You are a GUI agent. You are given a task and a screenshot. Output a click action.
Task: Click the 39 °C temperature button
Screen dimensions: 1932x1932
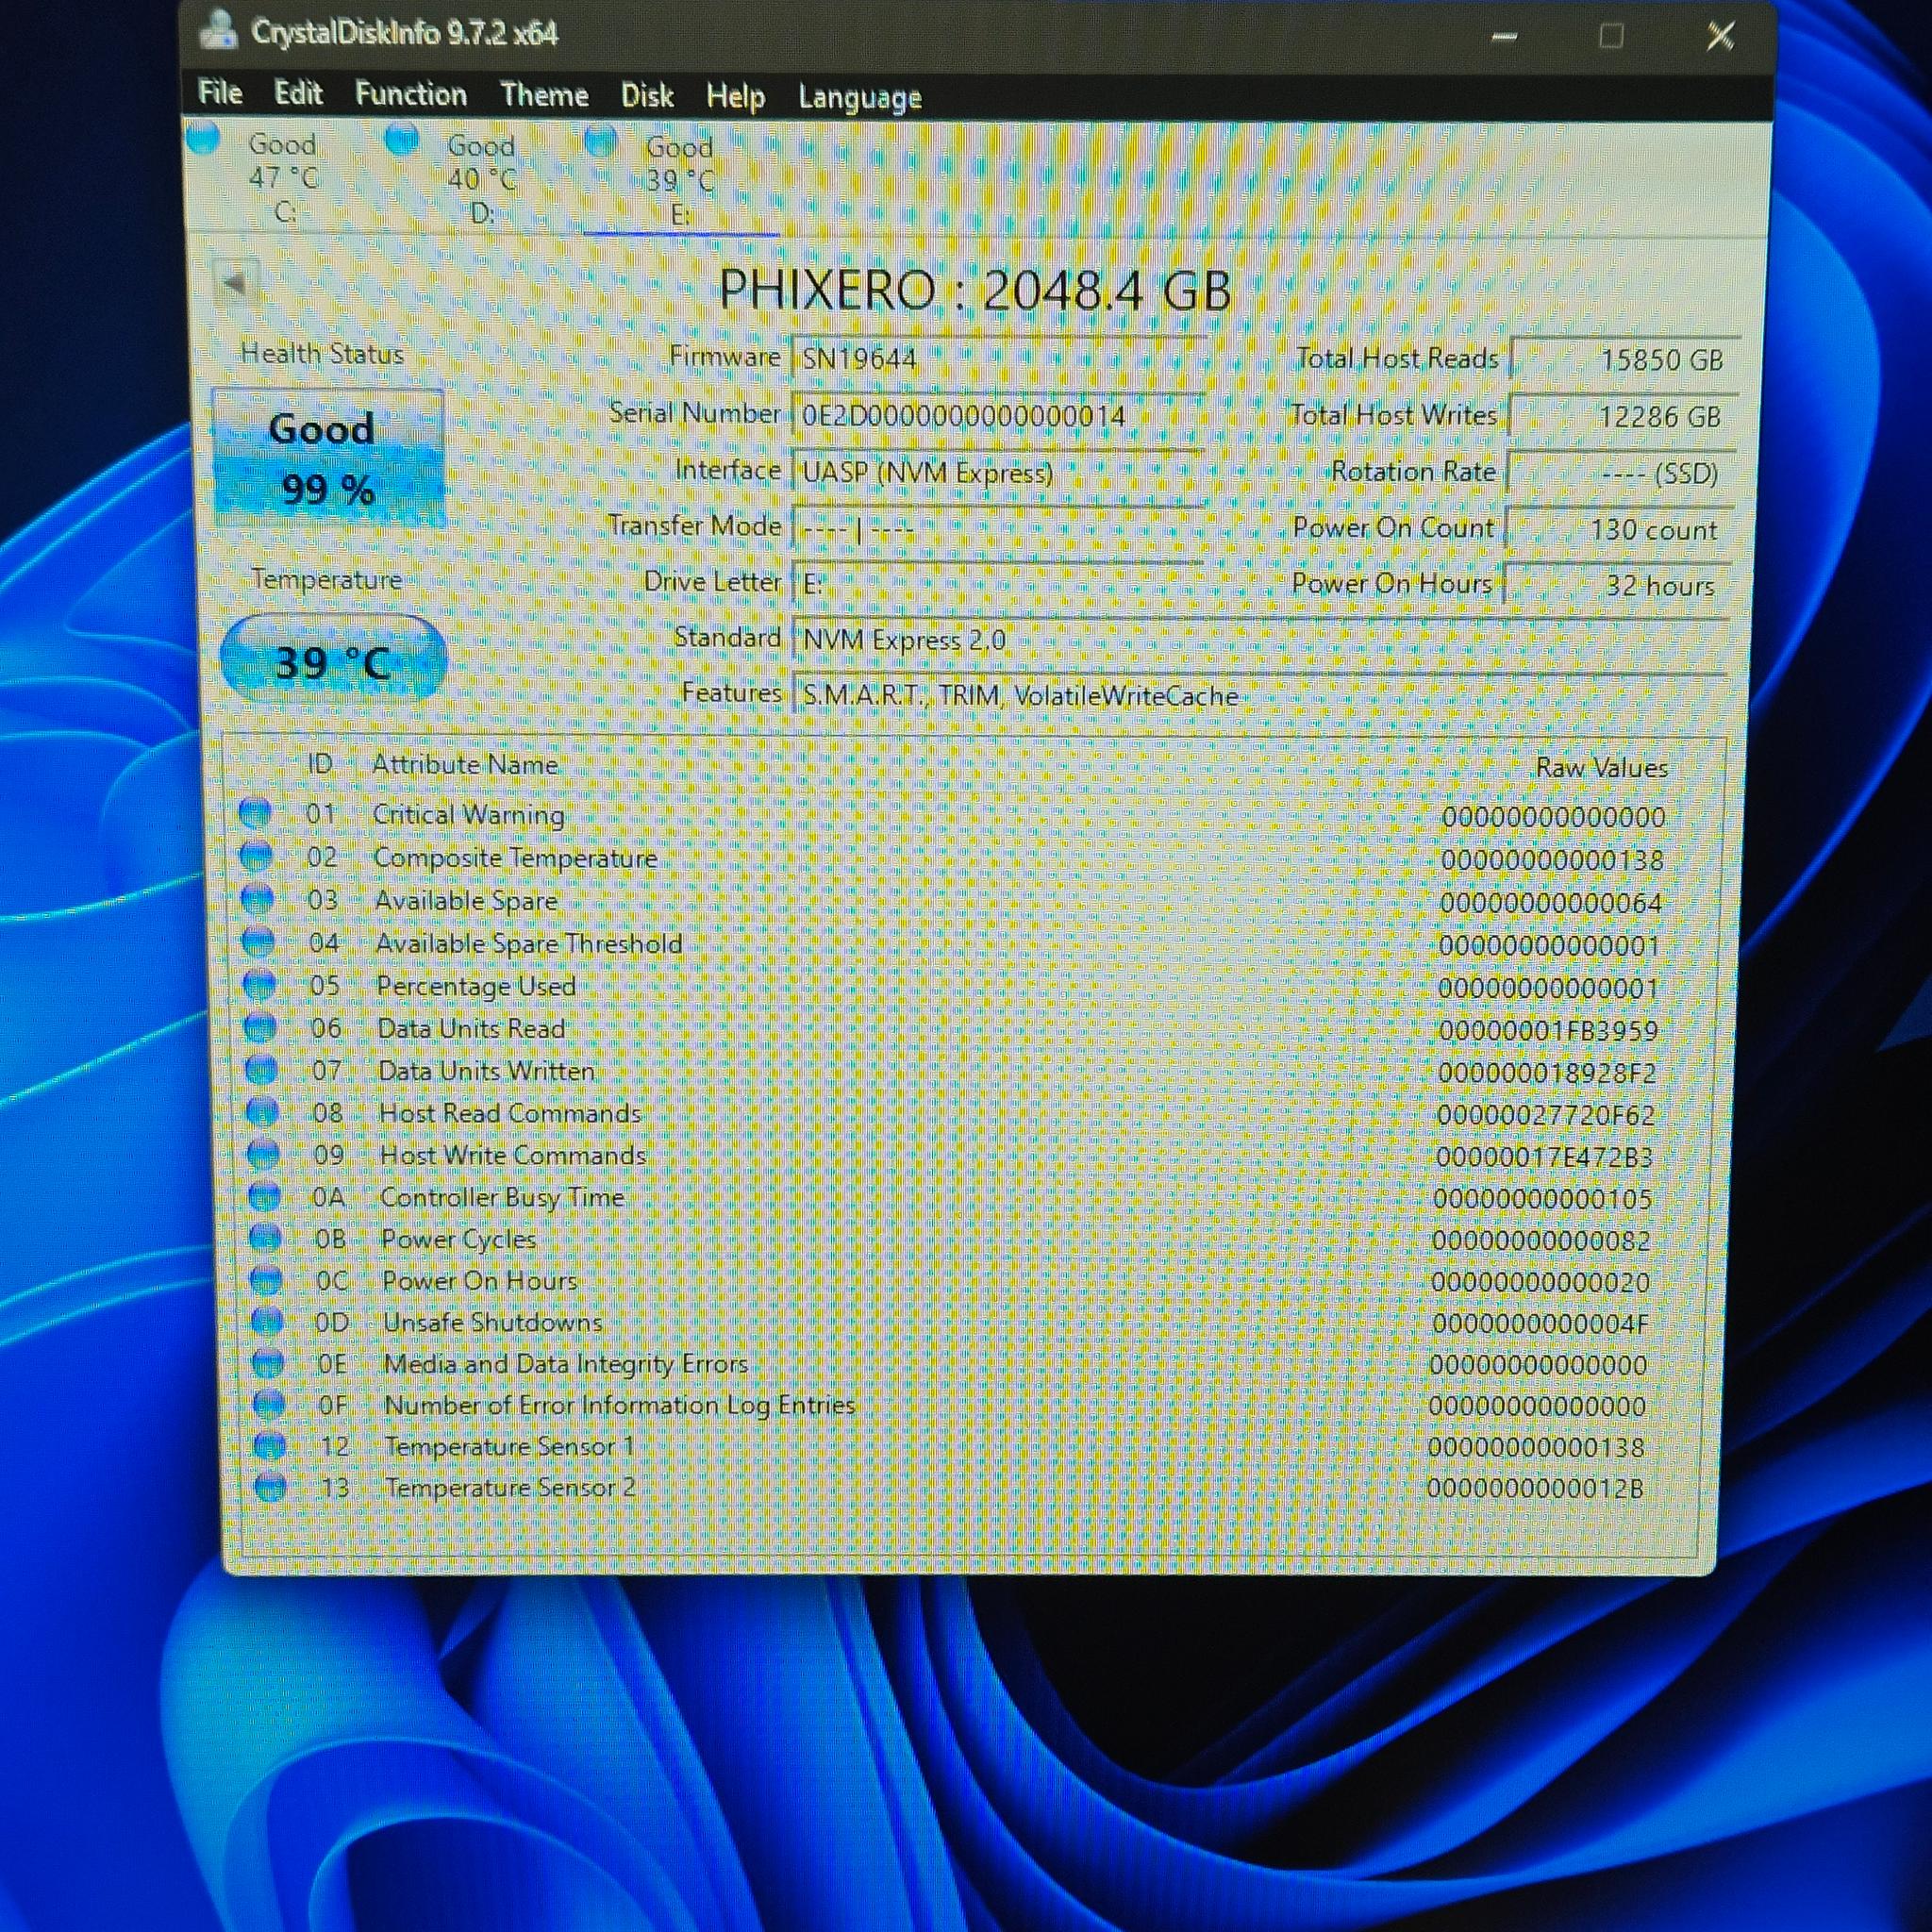(333, 660)
